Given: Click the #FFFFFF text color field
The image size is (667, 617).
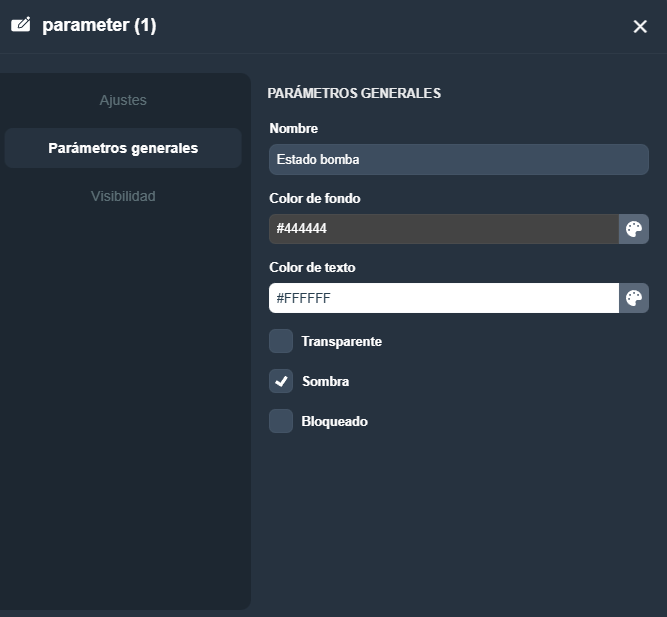Looking at the screenshot, I should coord(443,298).
